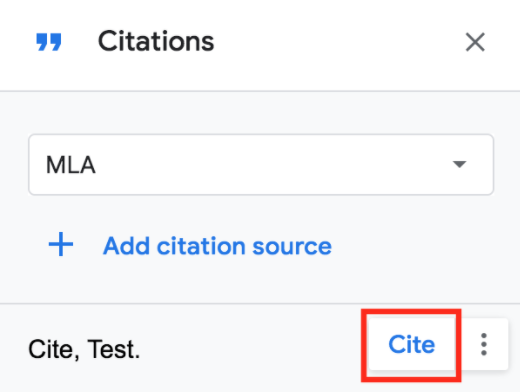The width and height of the screenshot is (520, 392).
Task: Close the Citations sidebar panel
Action: (475, 42)
